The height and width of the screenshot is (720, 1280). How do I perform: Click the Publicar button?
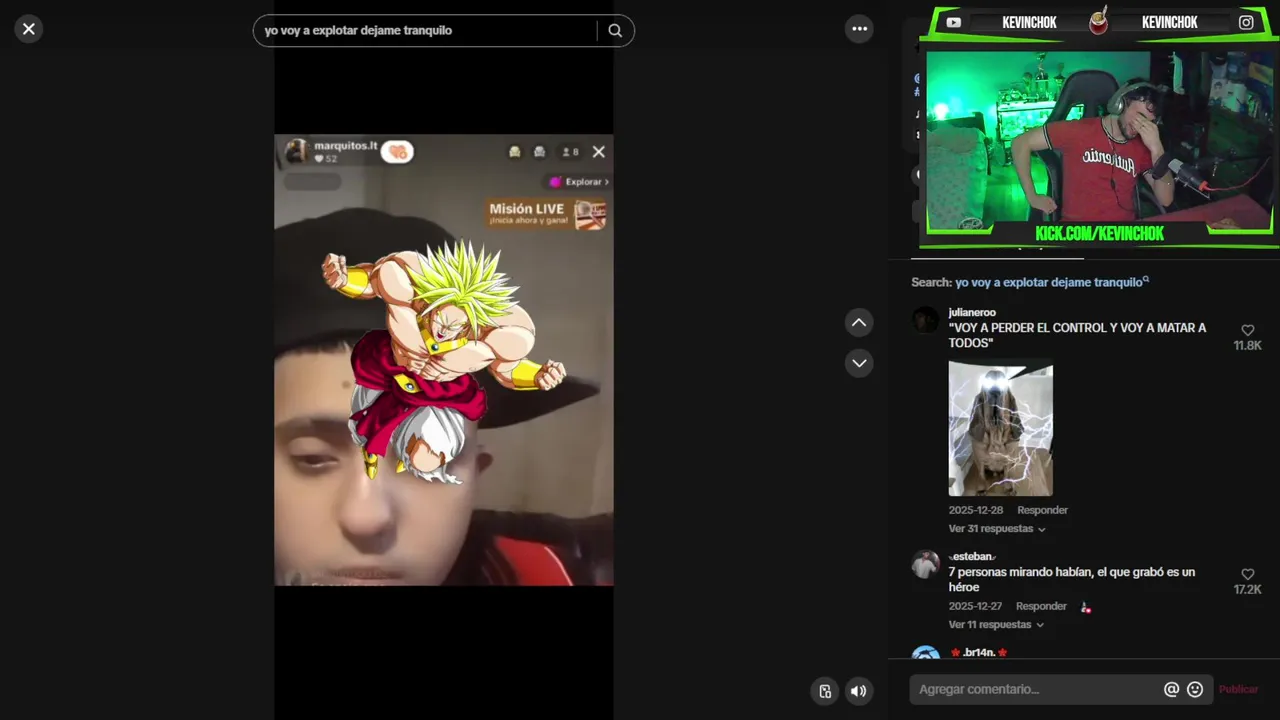pyautogui.click(x=1238, y=689)
